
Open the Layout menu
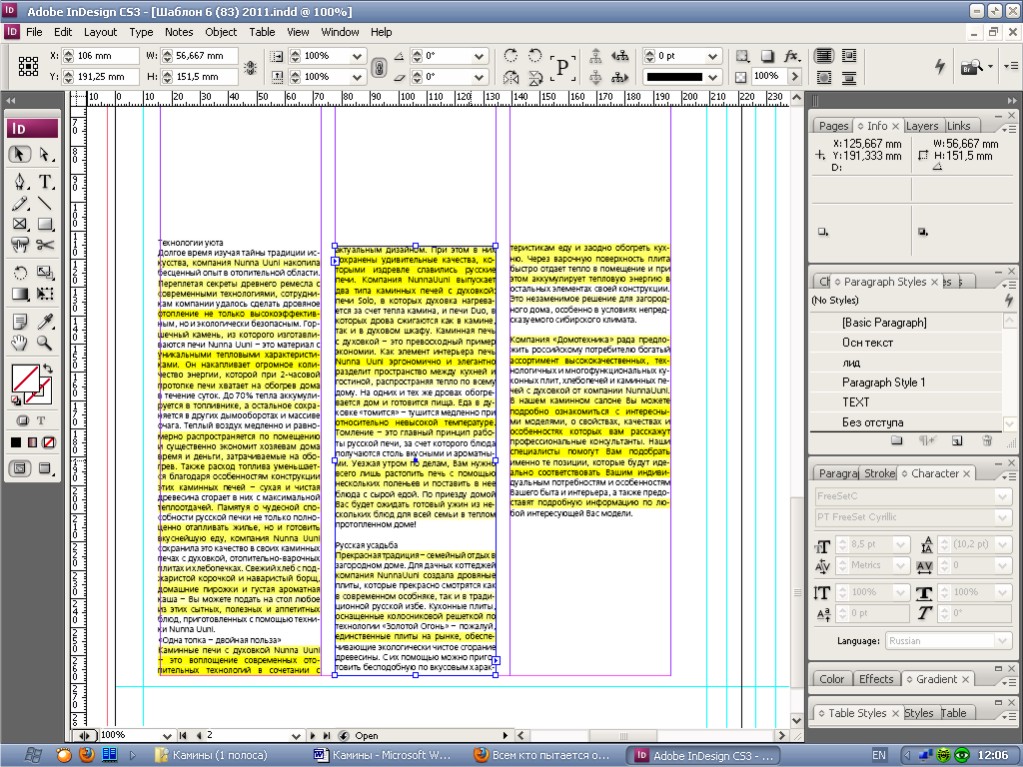click(x=100, y=32)
